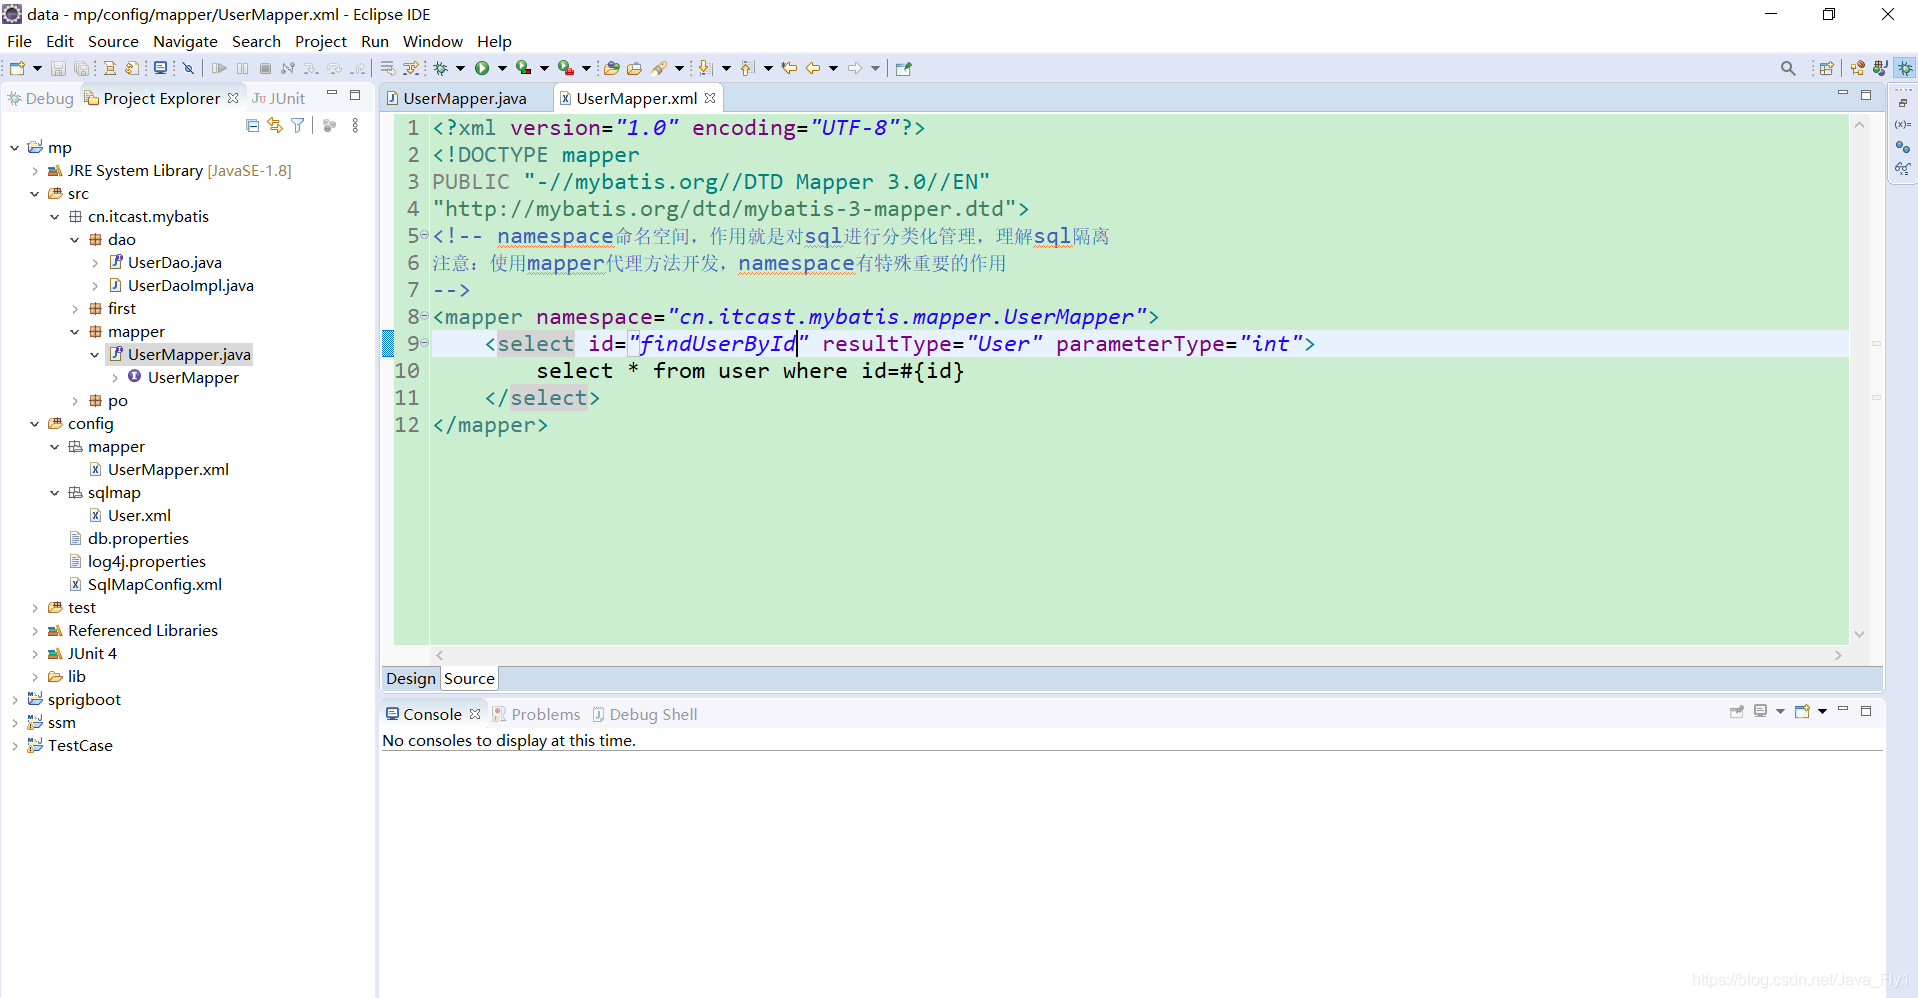The image size is (1918, 998).
Task: Click the Project Explorer filter icon
Action: point(298,125)
